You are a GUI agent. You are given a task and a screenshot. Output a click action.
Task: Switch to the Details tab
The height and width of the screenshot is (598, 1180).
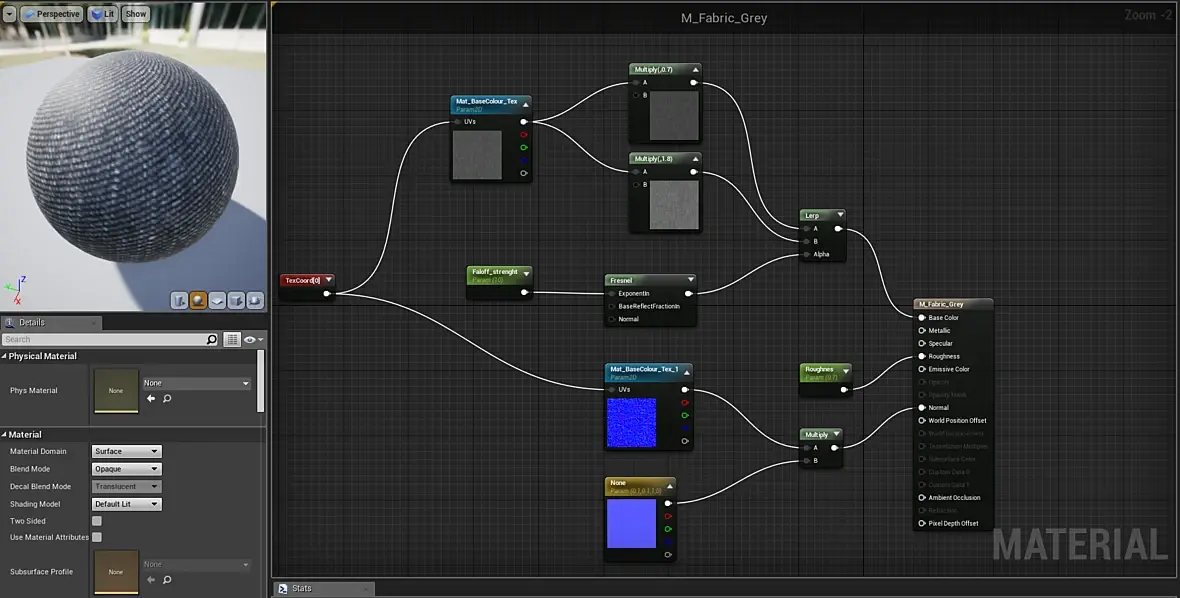point(51,323)
